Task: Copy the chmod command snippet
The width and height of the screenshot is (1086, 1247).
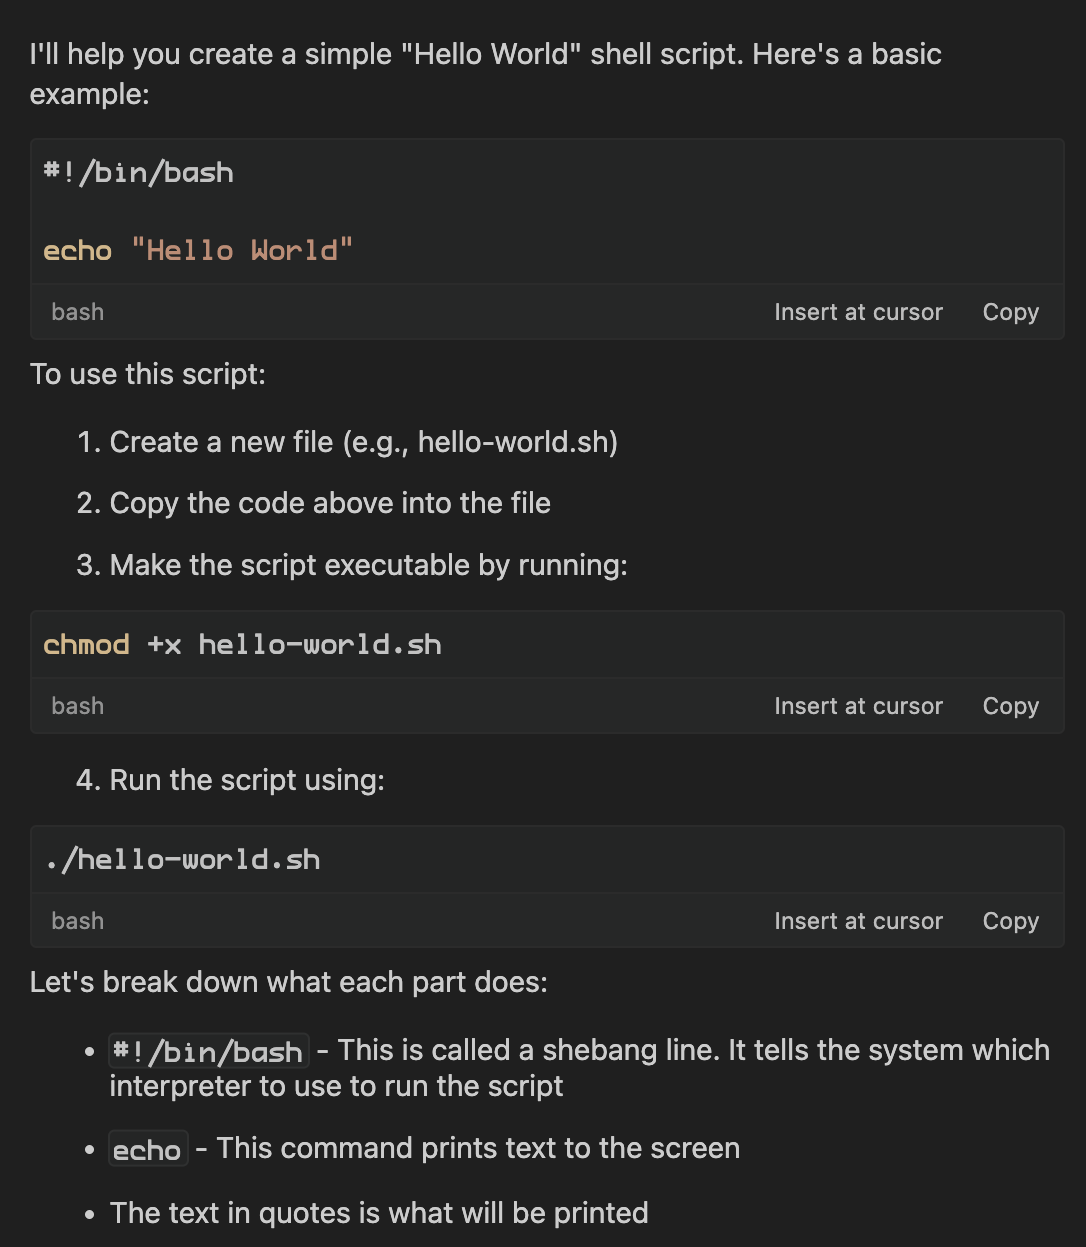Action: (x=1009, y=705)
